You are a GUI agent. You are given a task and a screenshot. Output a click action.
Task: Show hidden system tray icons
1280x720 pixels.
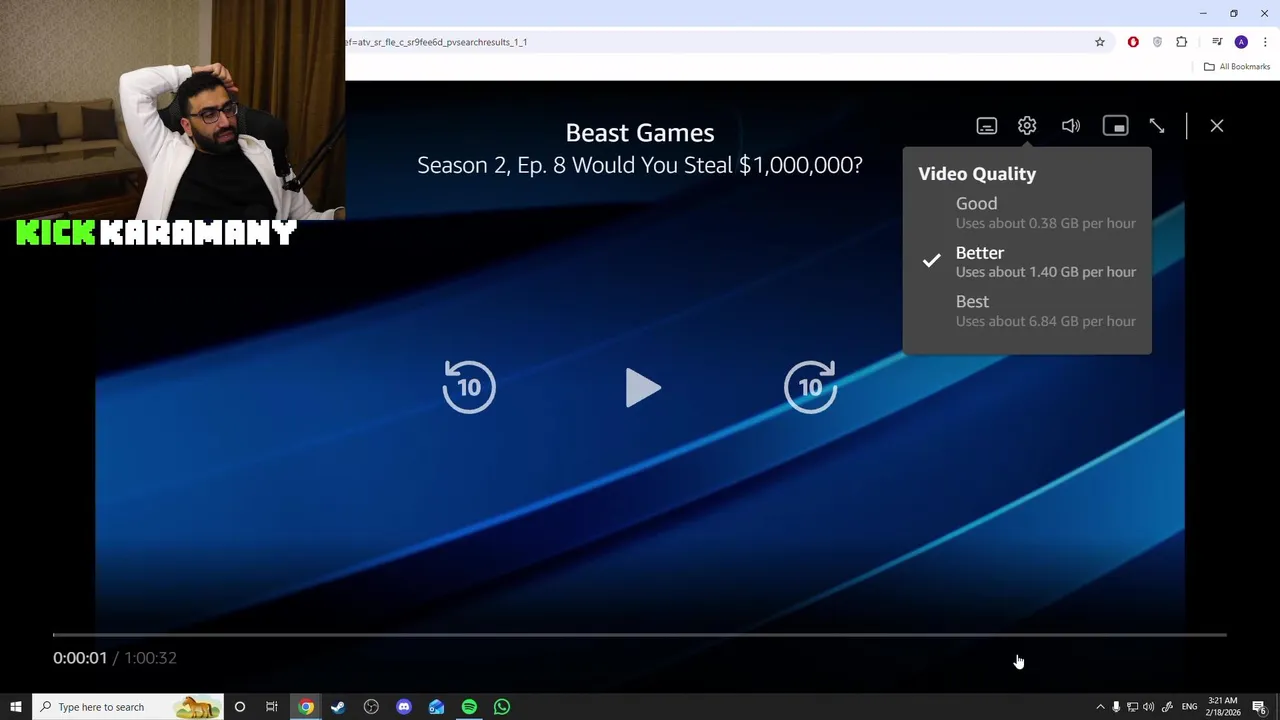click(1100, 707)
